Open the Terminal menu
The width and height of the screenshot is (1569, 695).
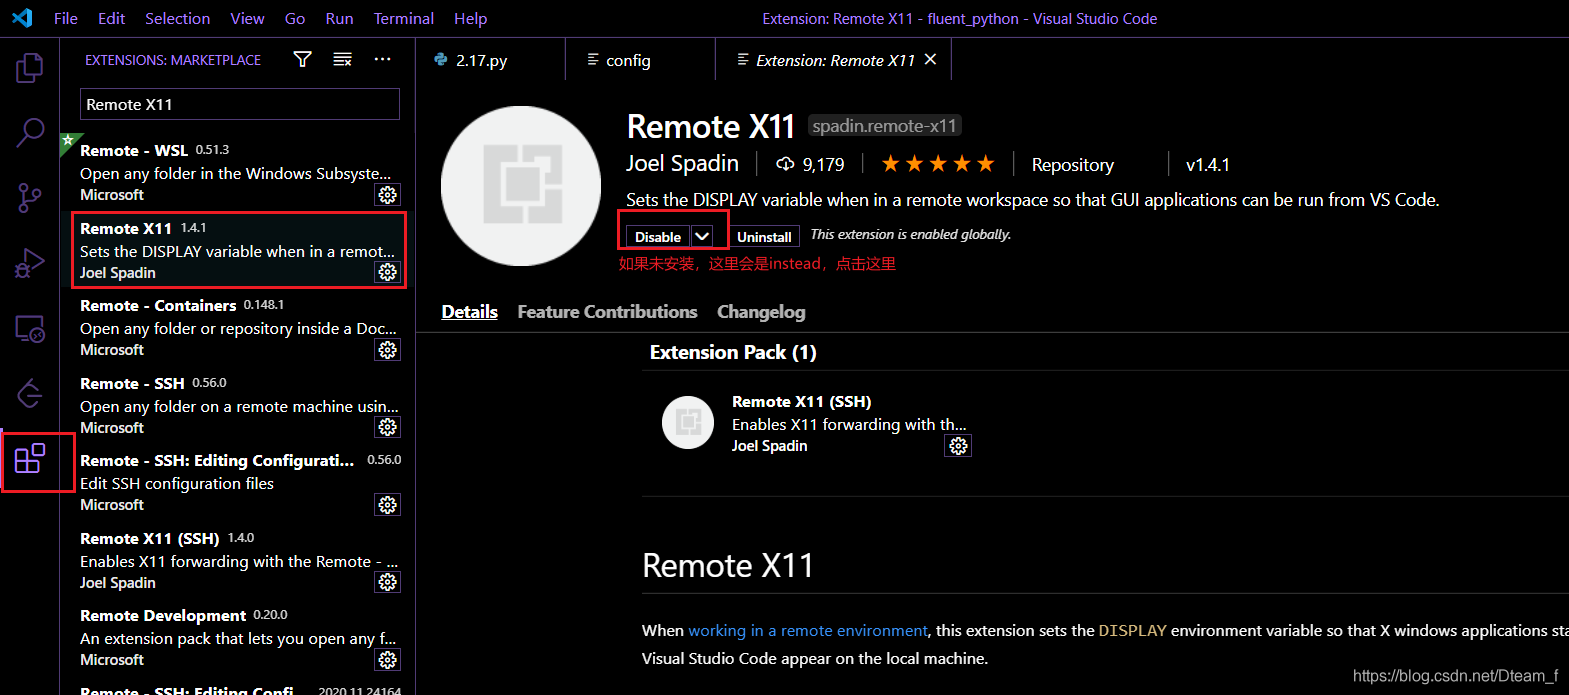click(x=403, y=18)
